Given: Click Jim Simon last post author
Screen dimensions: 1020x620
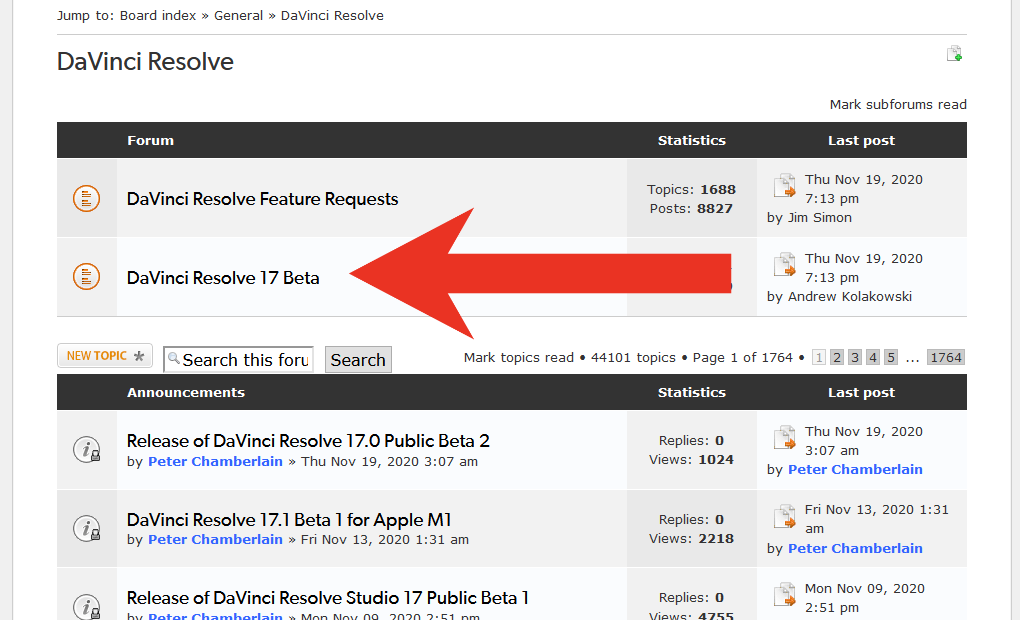Looking at the screenshot, I should tap(820, 218).
